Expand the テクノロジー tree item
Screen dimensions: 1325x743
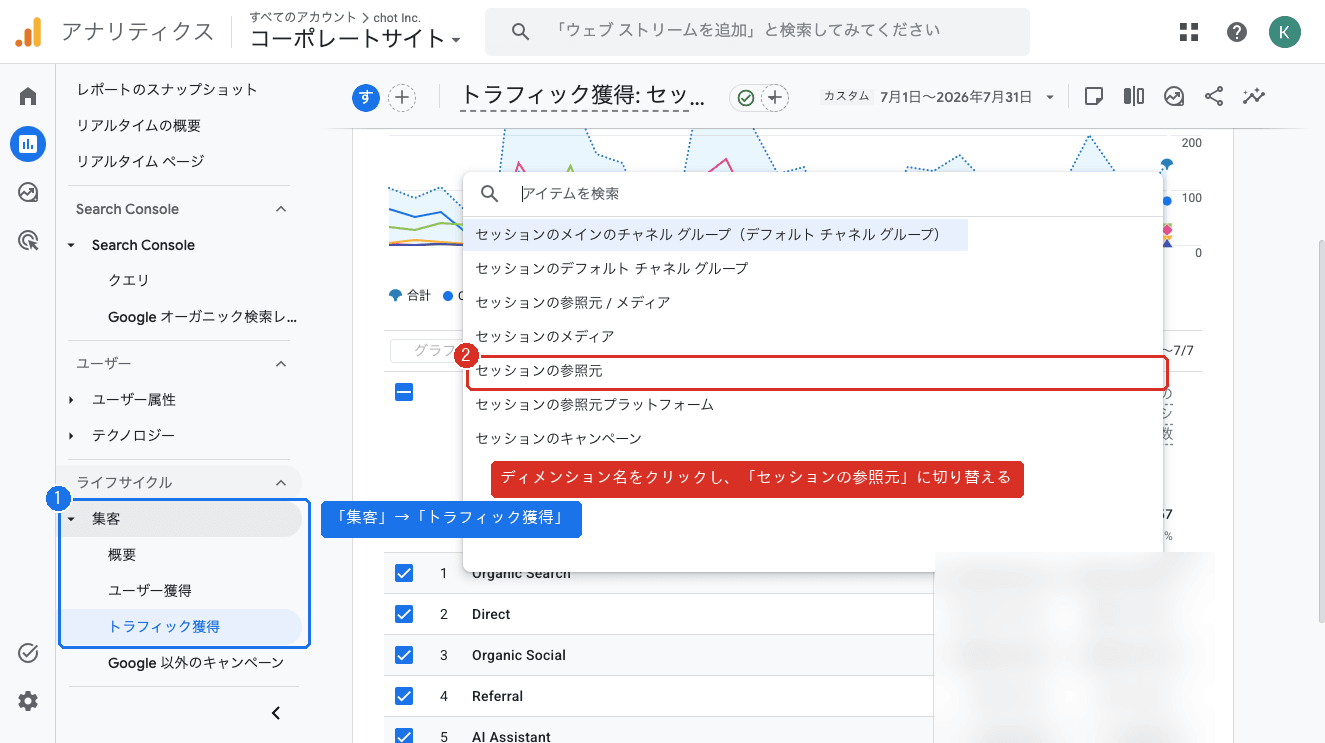pyautogui.click(x=71, y=436)
